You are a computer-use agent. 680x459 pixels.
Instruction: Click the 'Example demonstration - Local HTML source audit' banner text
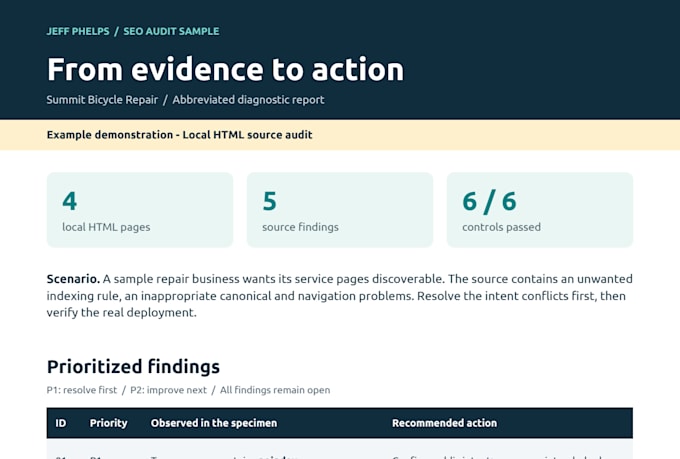coord(180,135)
